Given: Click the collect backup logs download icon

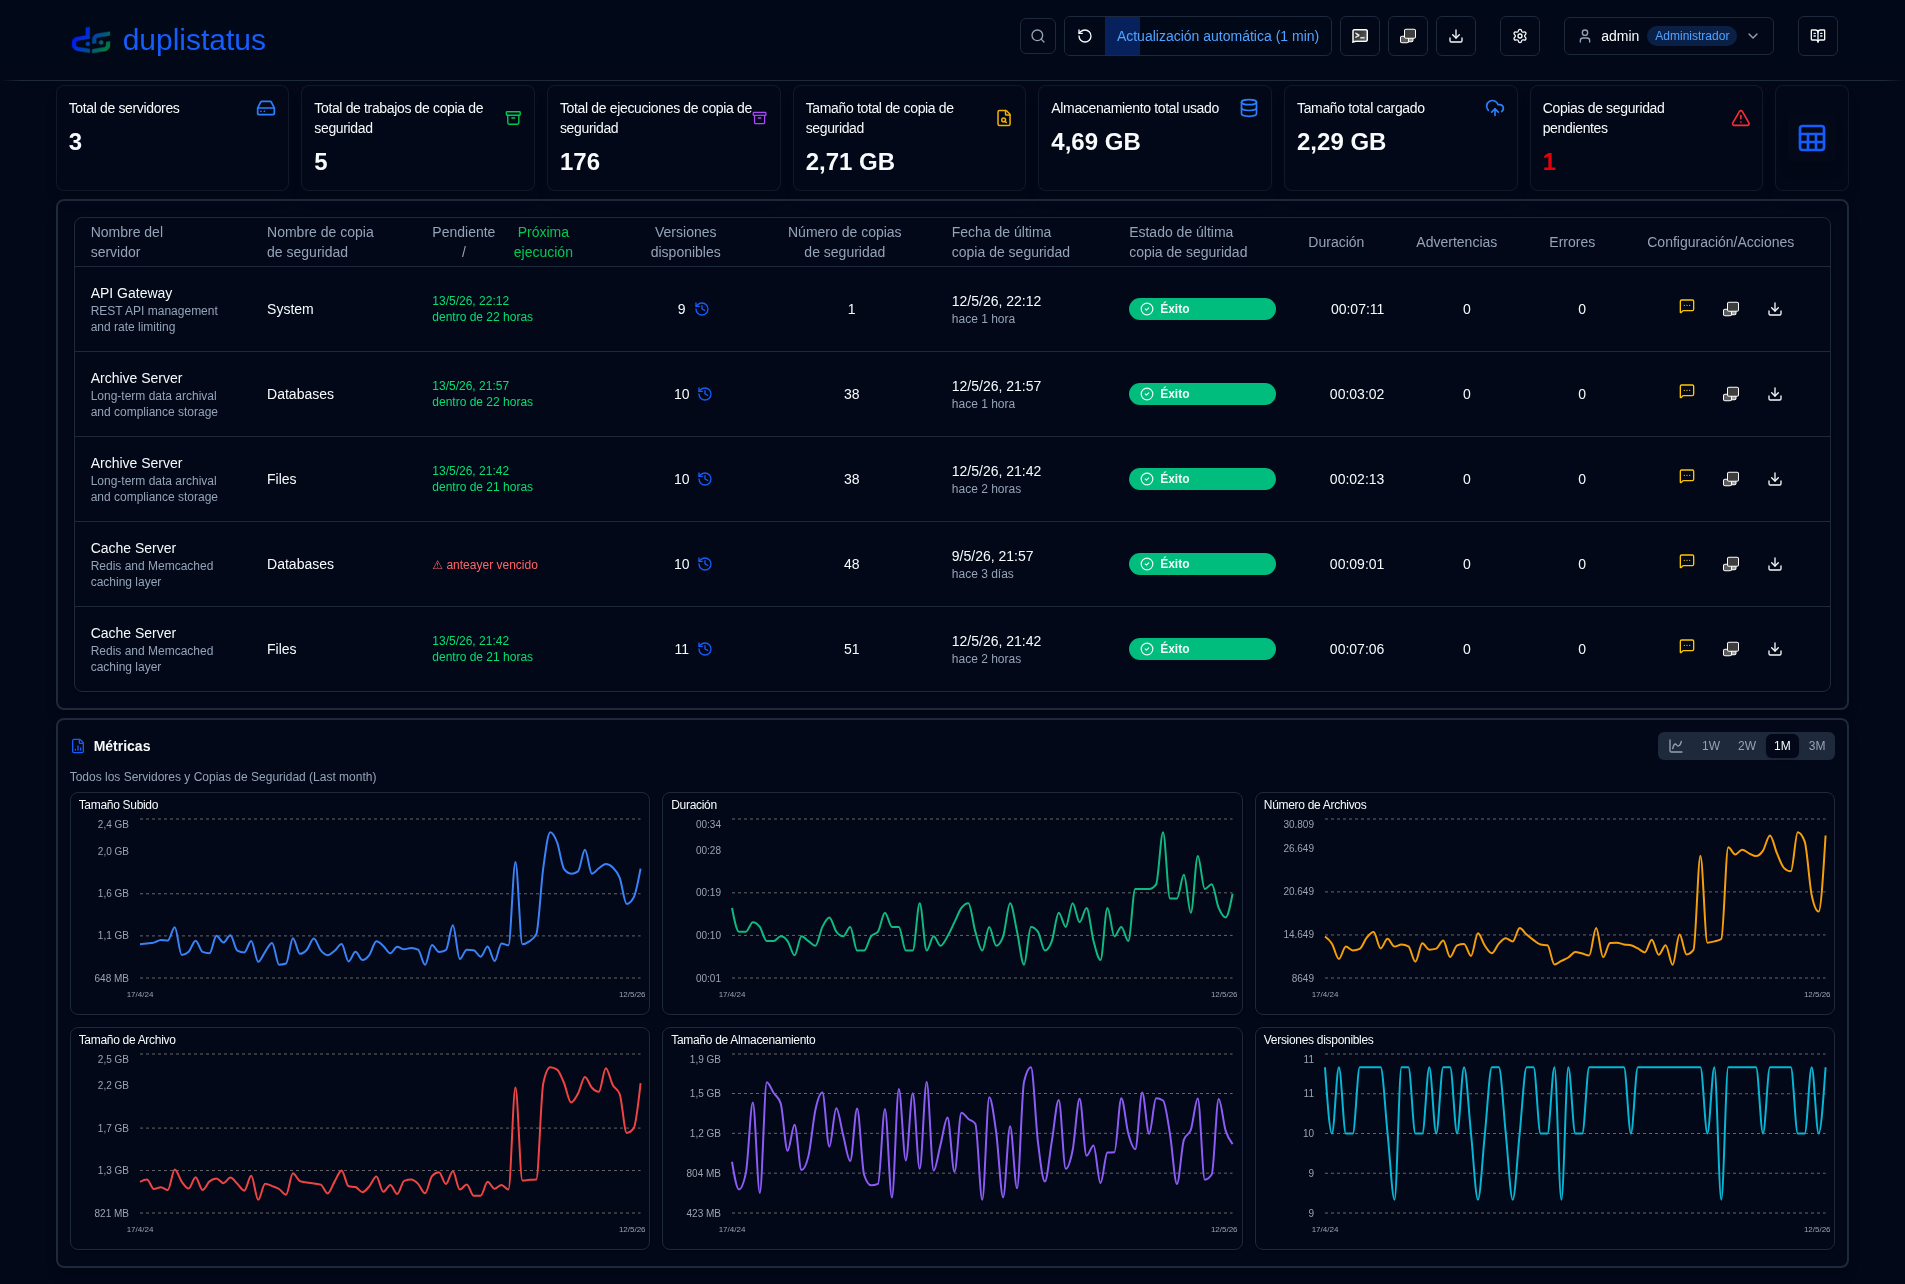Looking at the screenshot, I should (x=1456, y=36).
